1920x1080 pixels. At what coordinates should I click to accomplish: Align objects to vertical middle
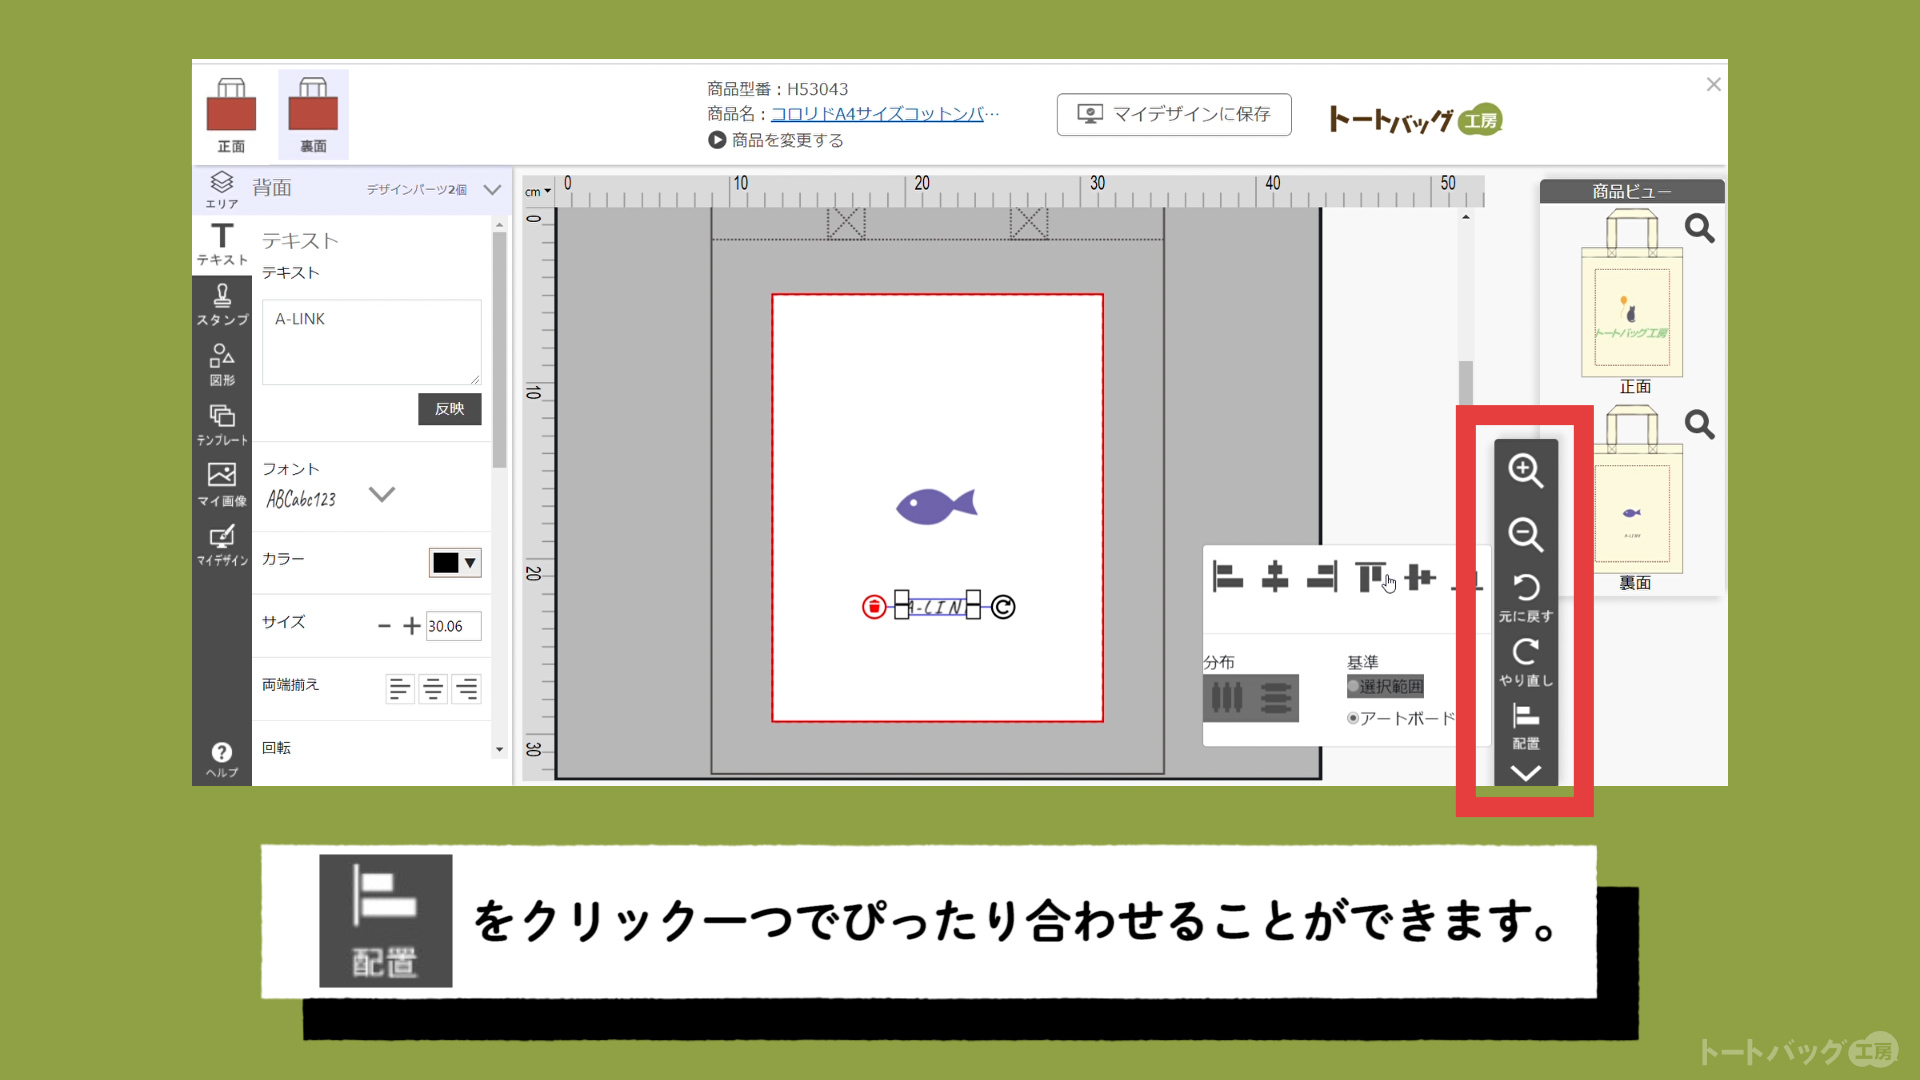(x=1420, y=577)
